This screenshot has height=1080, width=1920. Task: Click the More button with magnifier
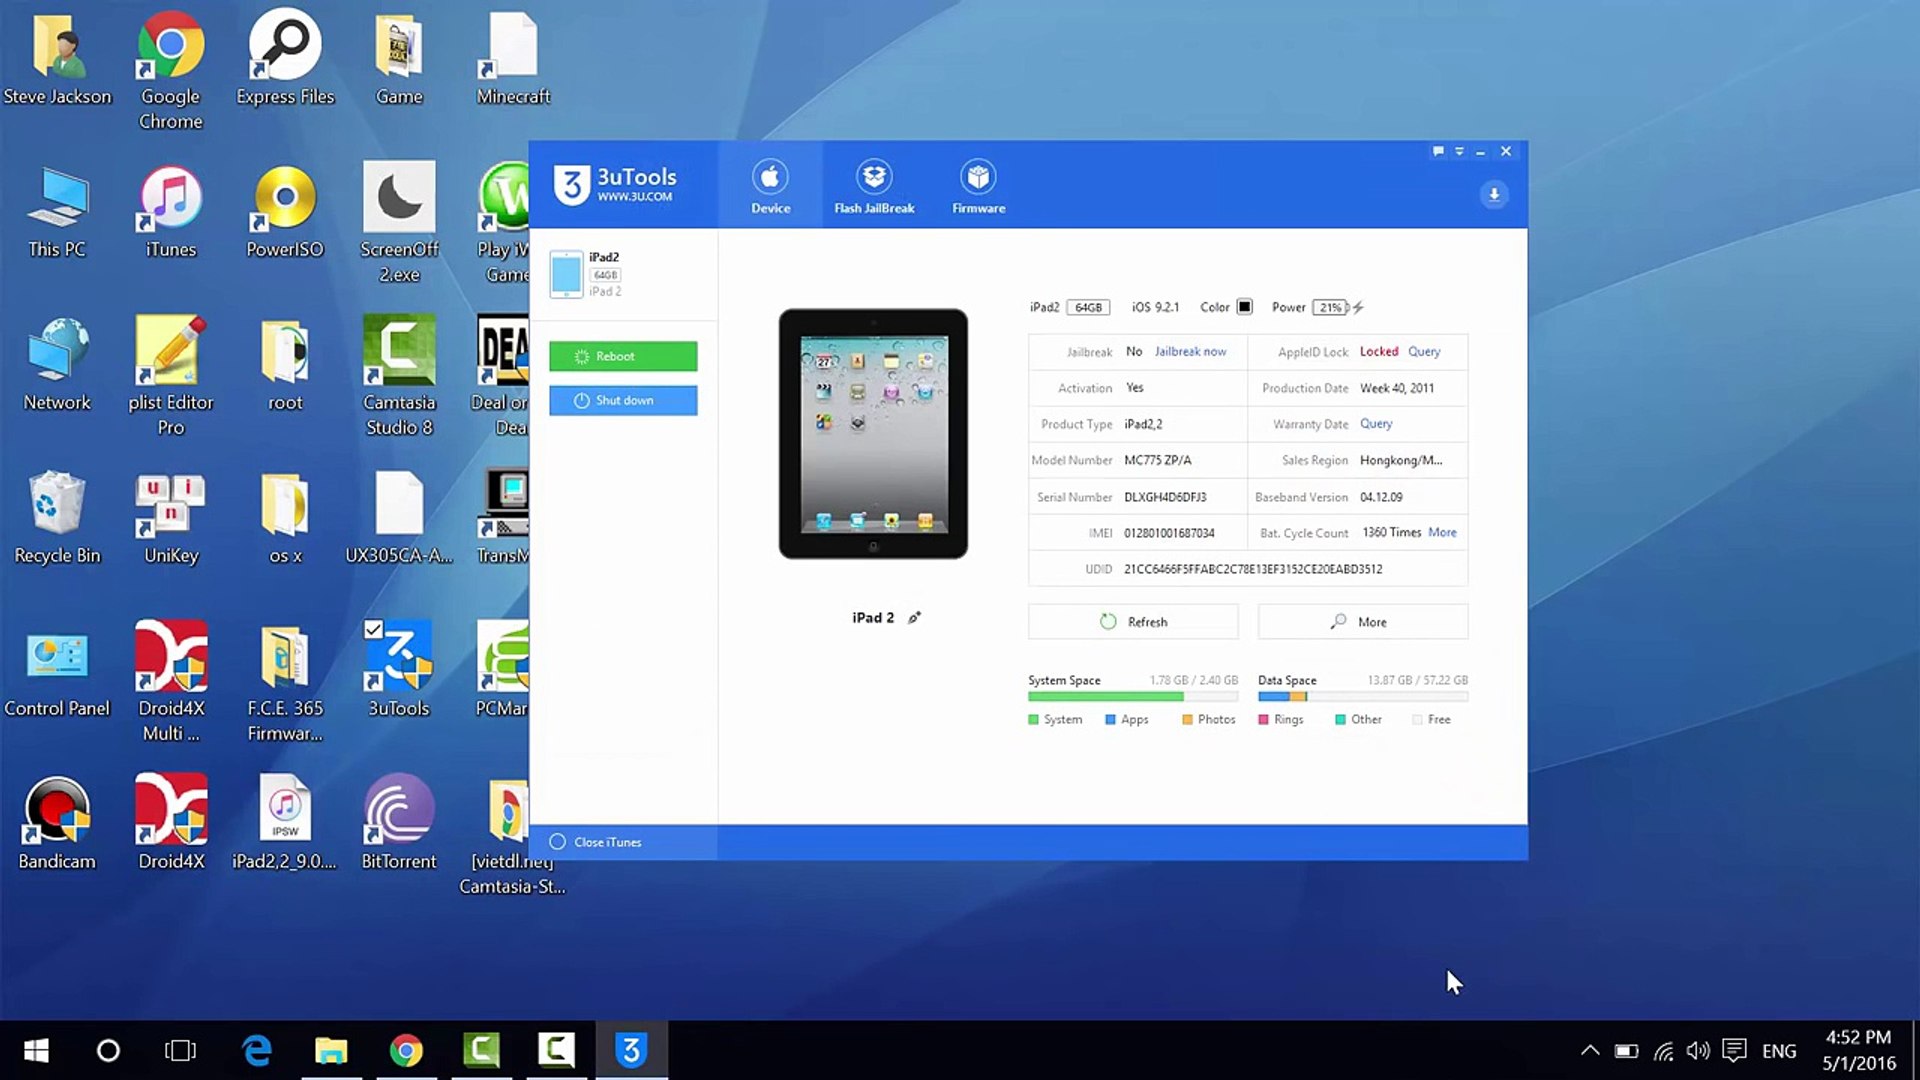coord(1363,621)
